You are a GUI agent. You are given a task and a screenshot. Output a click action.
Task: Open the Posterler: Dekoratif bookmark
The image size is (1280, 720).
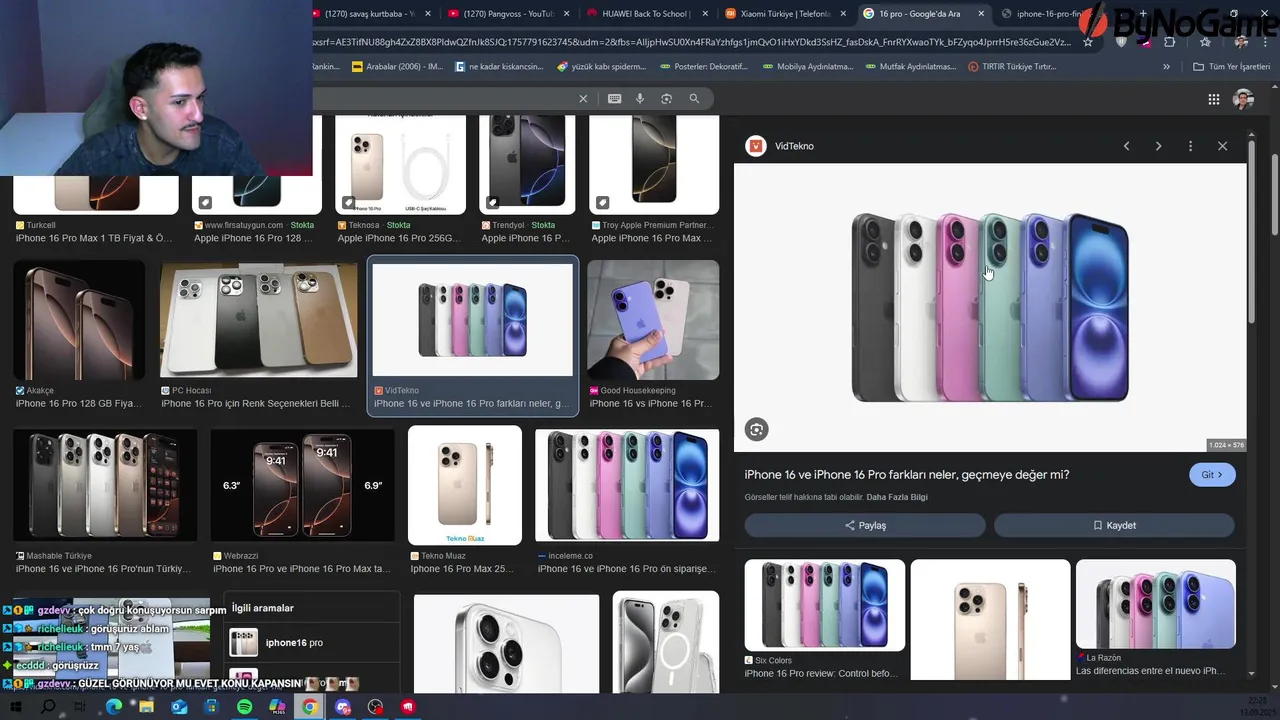704,67
